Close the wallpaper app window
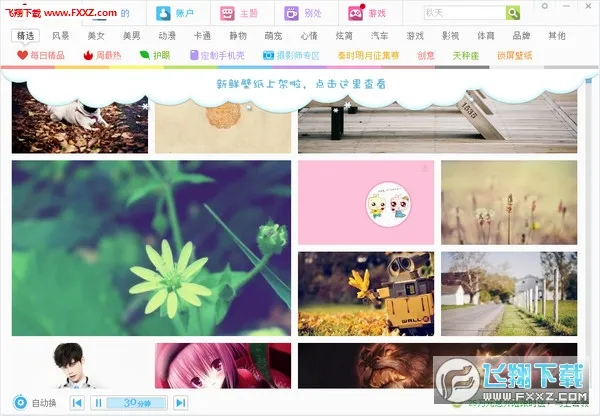The height and width of the screenshot is (416, 600). [589, 6]
